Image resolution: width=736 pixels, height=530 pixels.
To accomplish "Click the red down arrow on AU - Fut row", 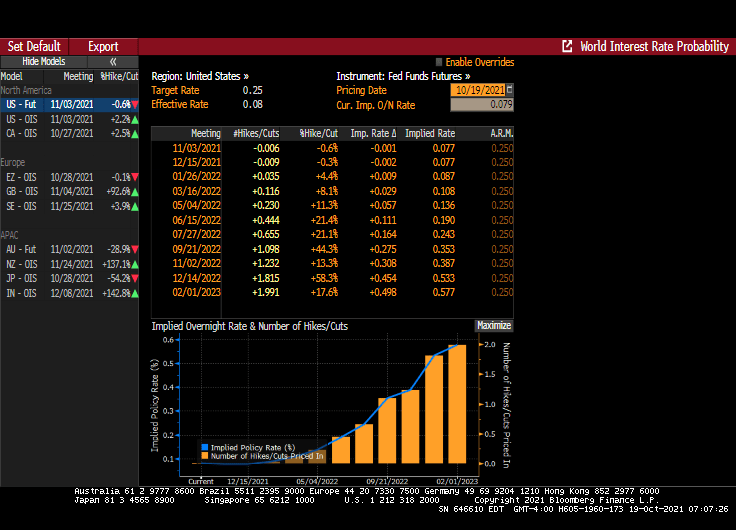I will tap(135, 248).
